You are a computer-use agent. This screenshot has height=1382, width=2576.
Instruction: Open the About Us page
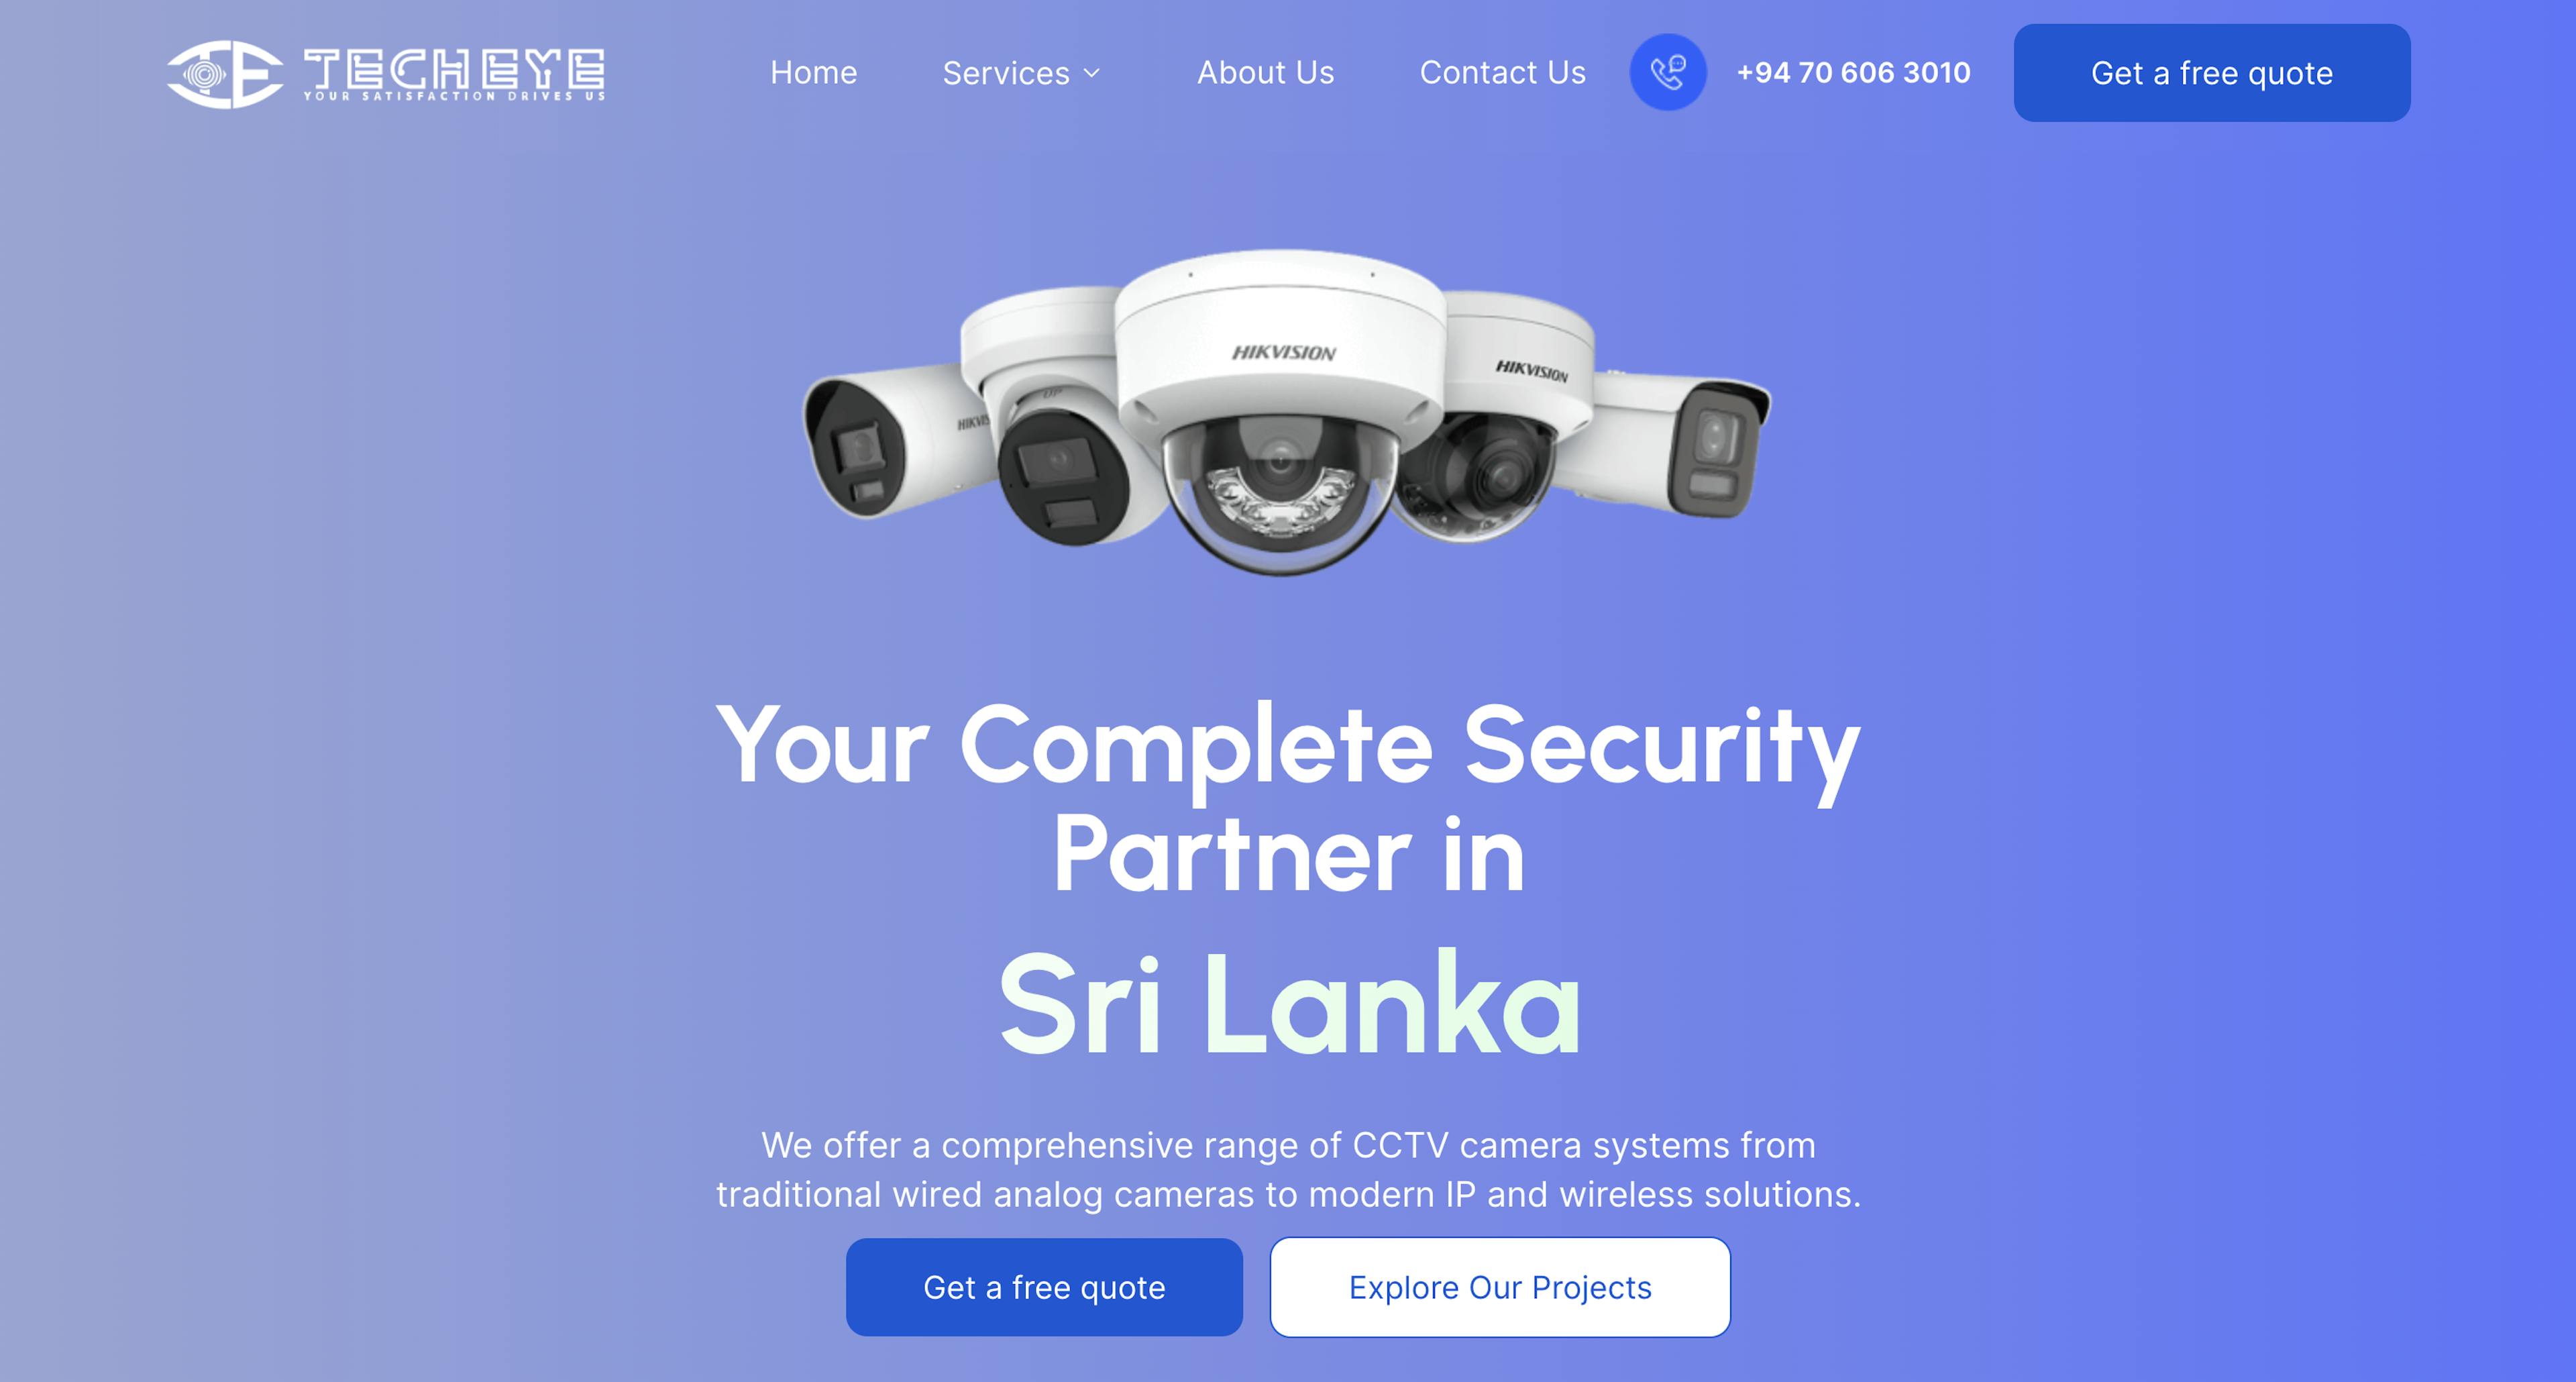pyautogui.click(x=1265, y=72)
